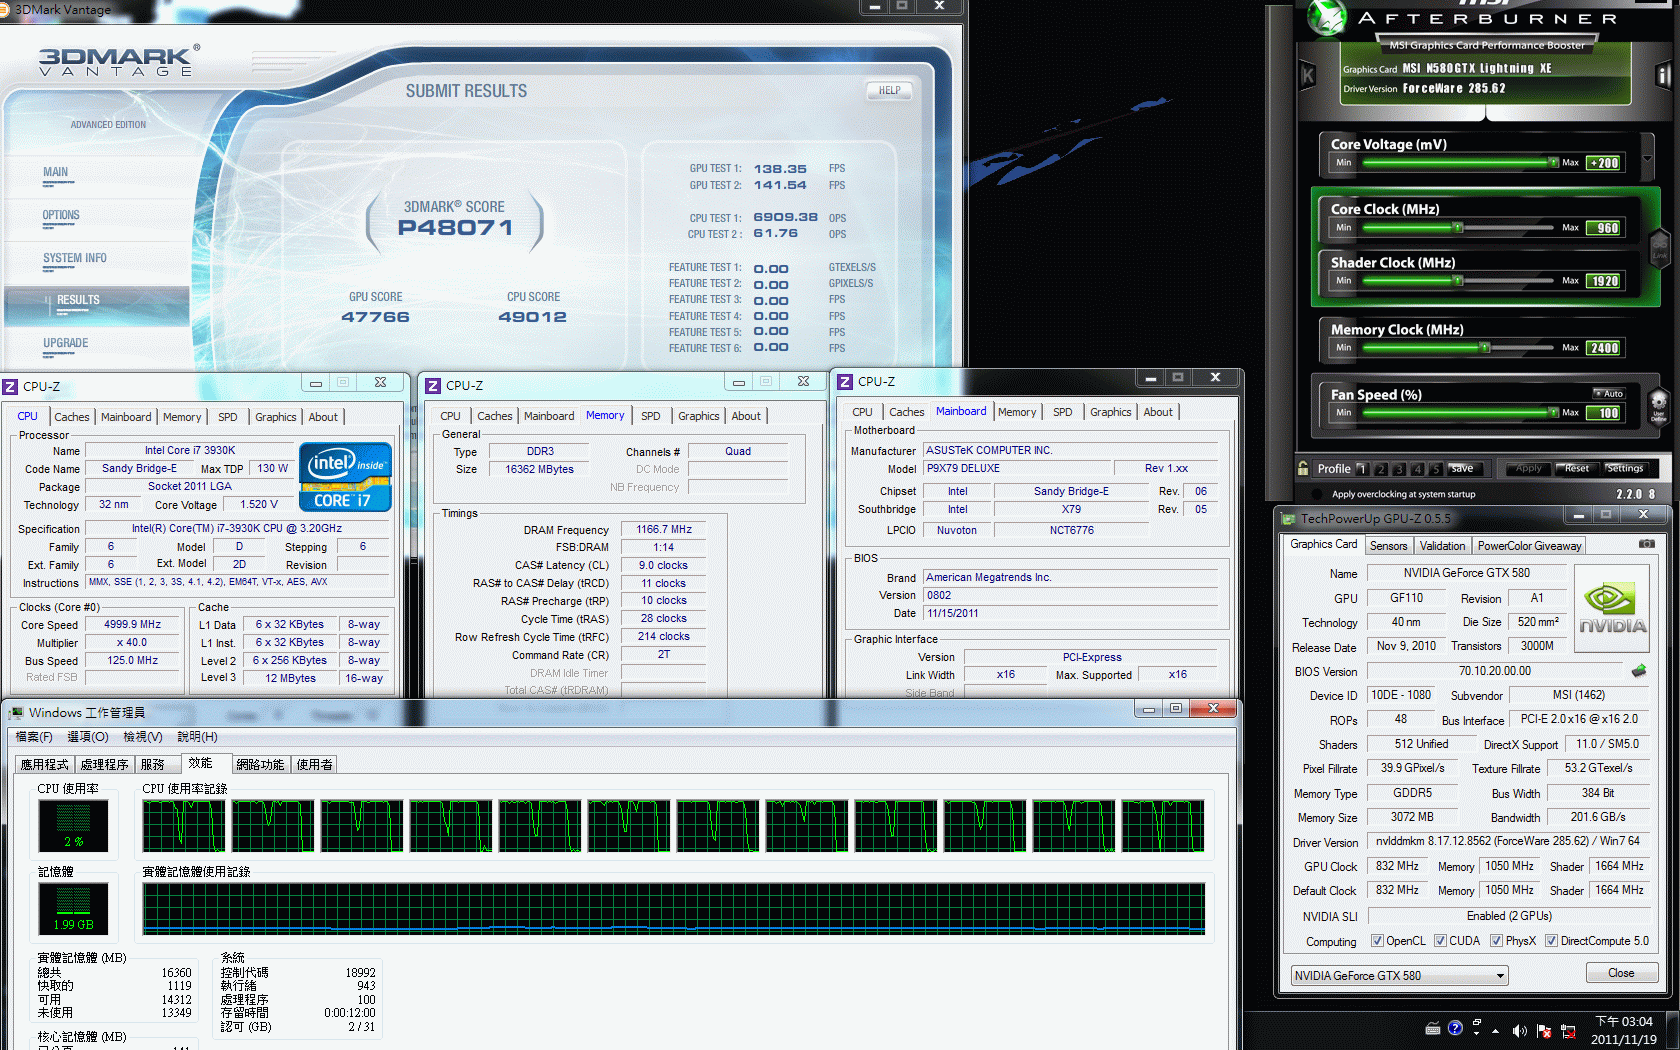This screenshot has width=1680, height=1050.
Task: Click GPU-Z camera screenshot icon
Action: [x=1647, y=544]
